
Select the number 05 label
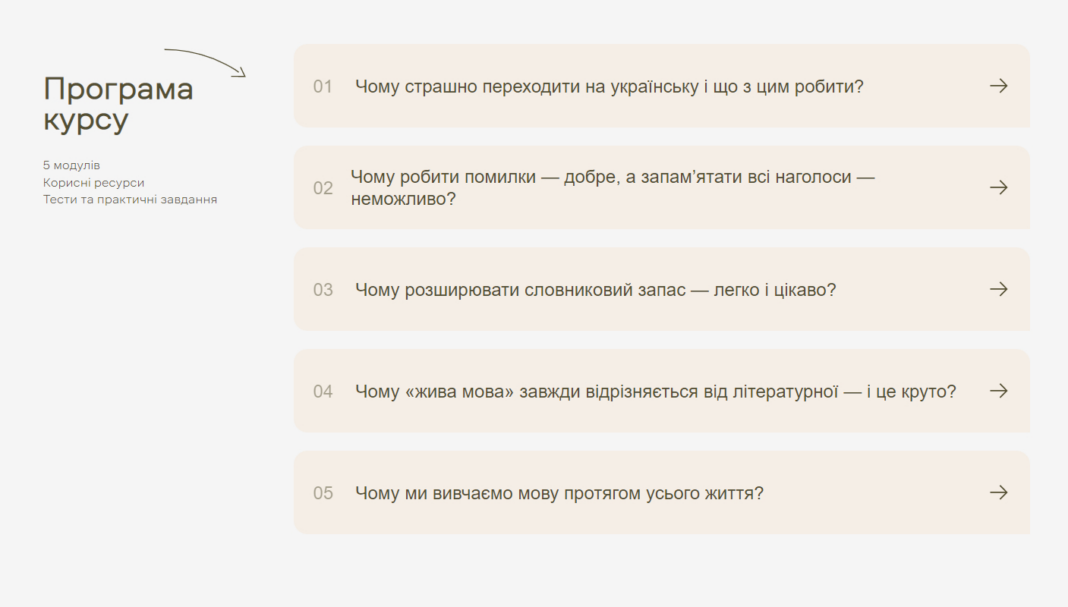coord(323,493)
